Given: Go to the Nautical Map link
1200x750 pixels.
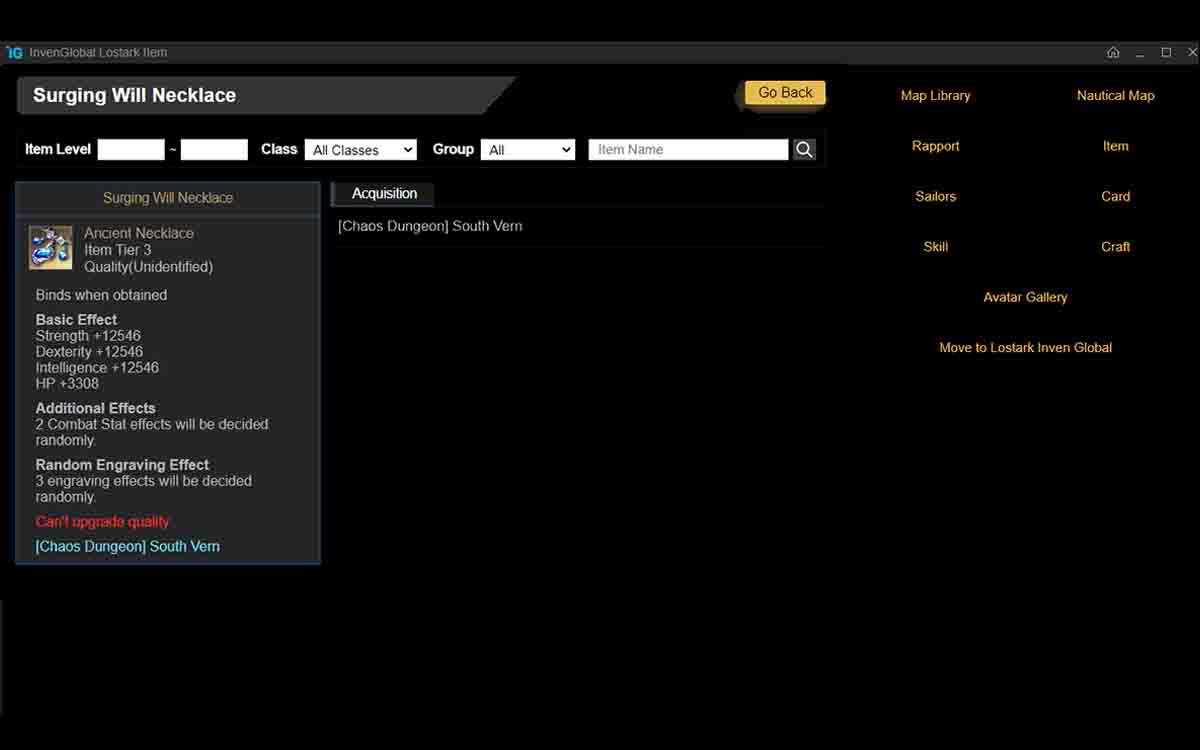Looking at the screenshot, I should [1115, 96].
